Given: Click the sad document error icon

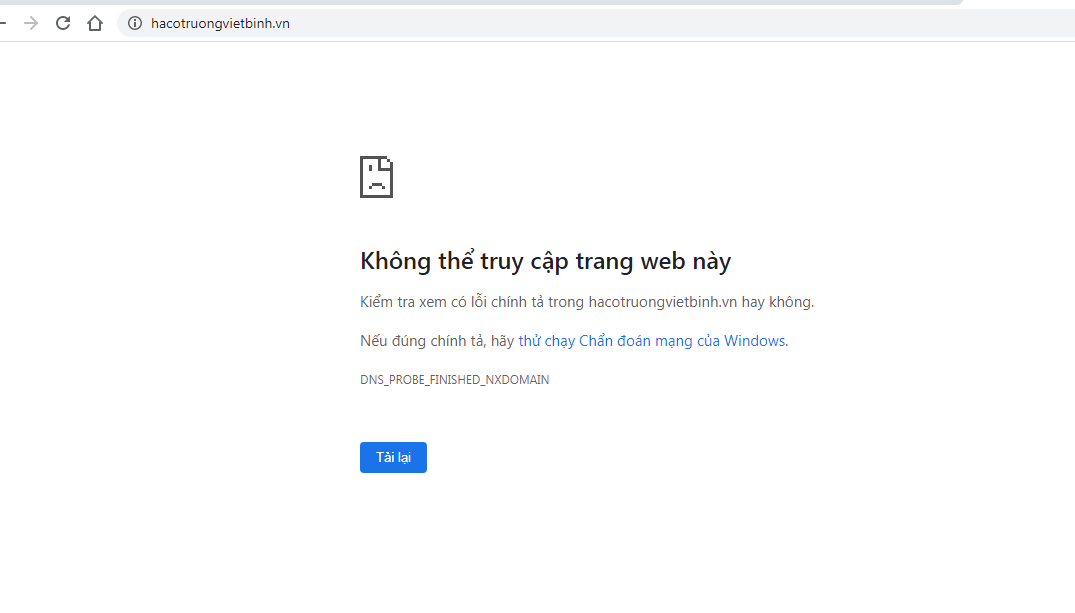Looking at the screenshot, I should click(x=377, y=176).
